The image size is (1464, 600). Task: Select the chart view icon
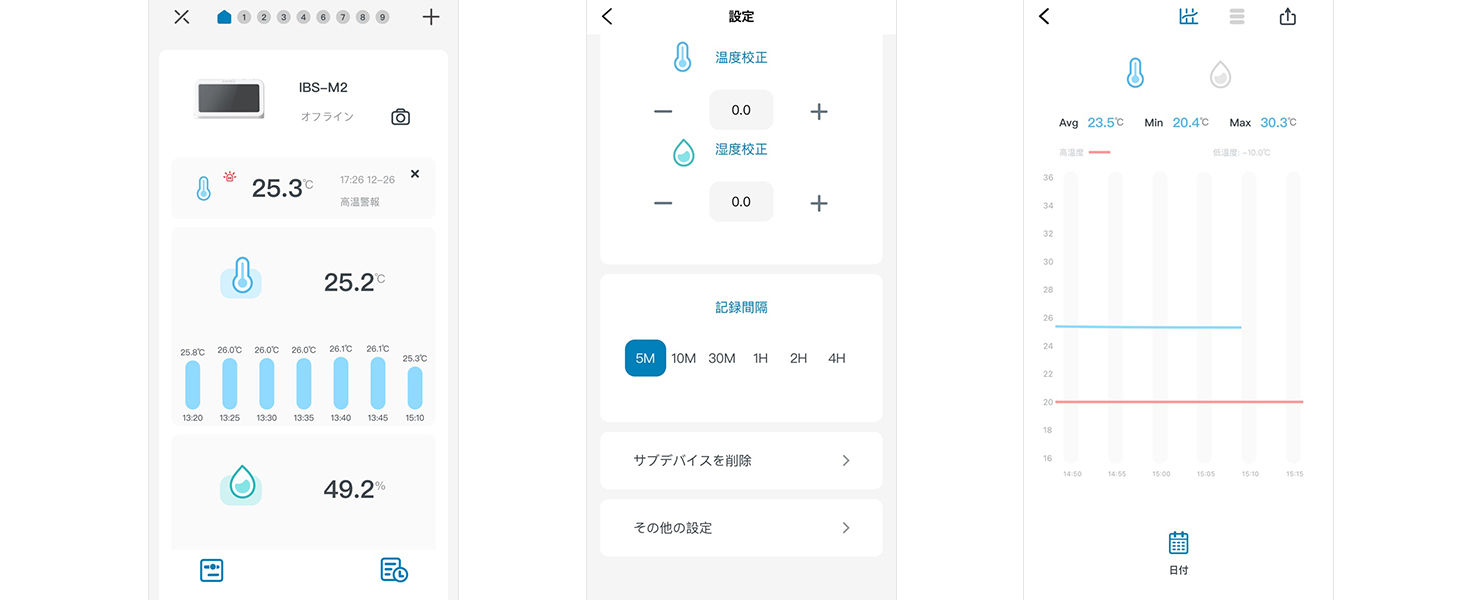point(1188,16)
